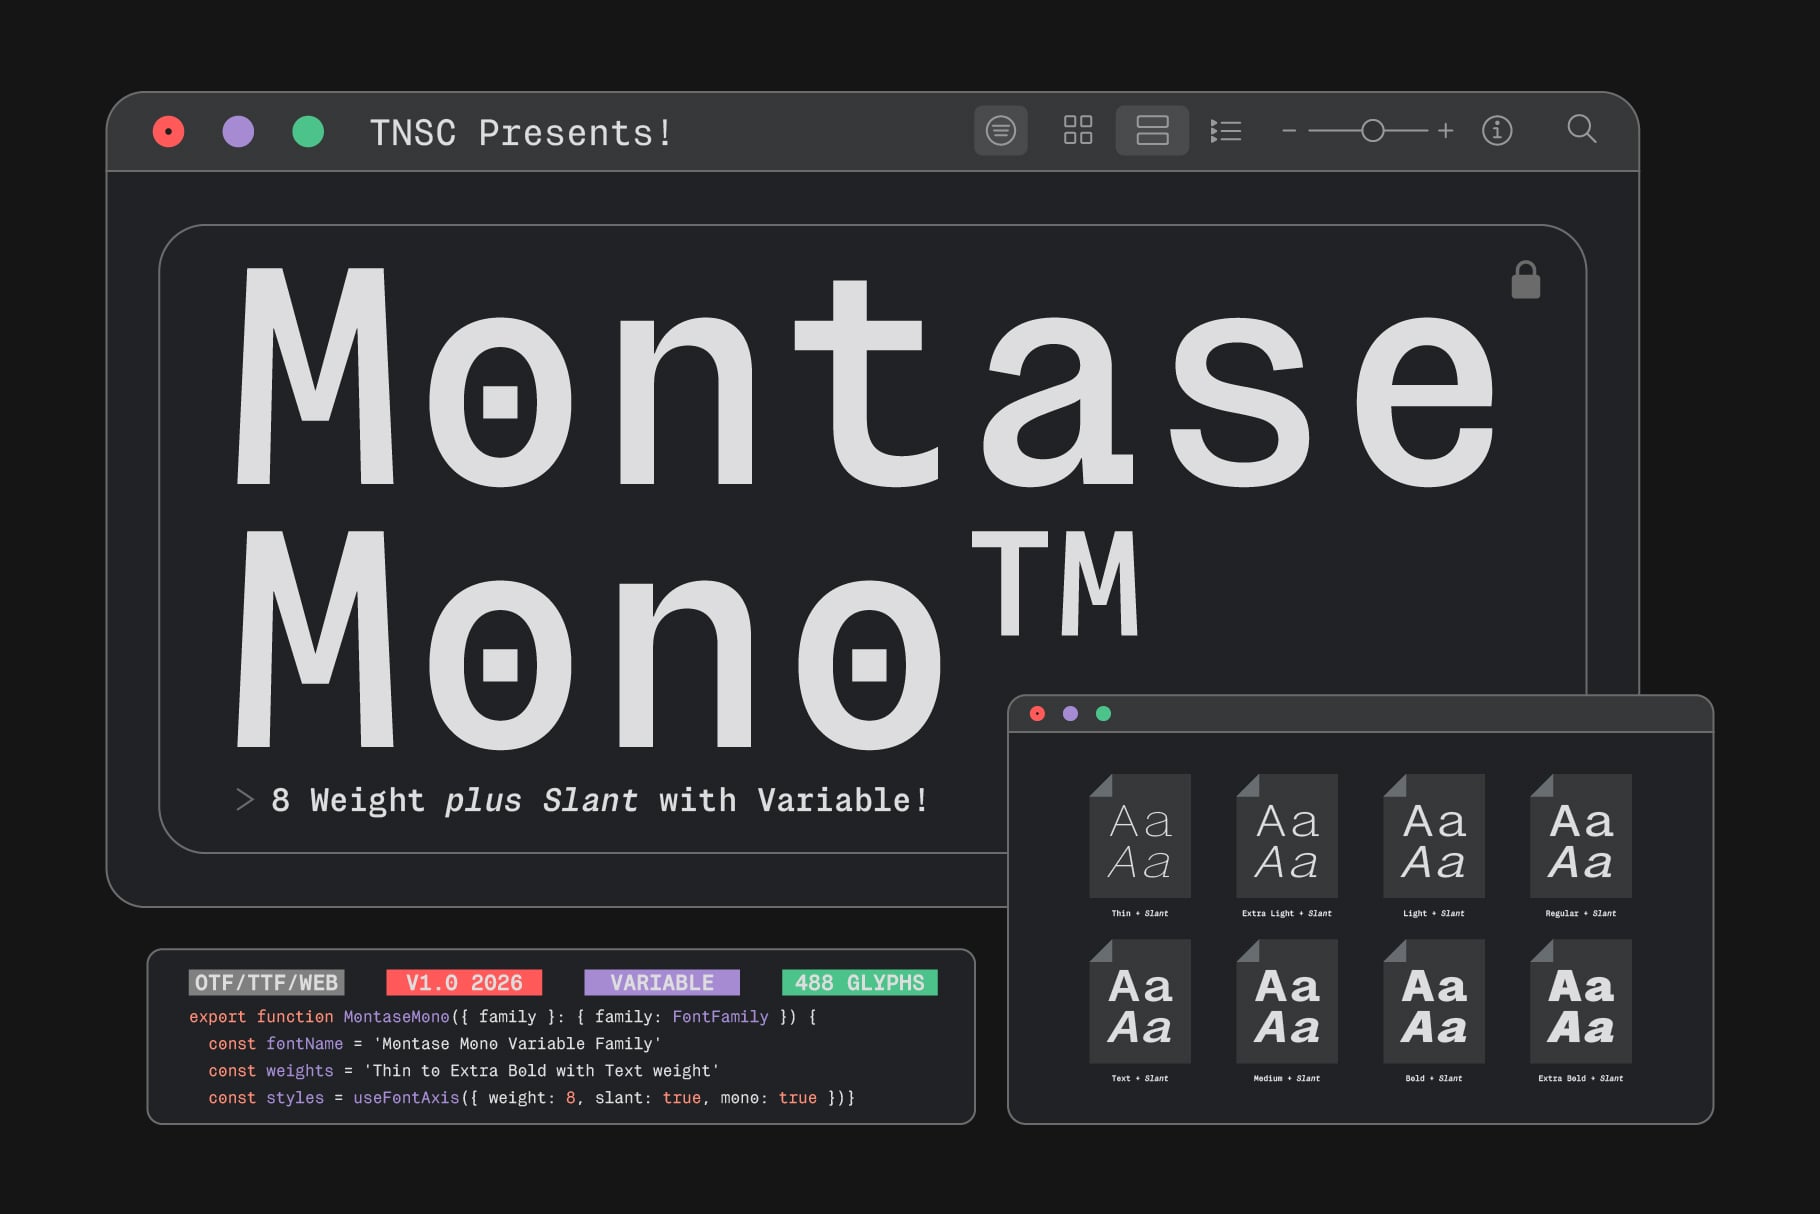
Task: Click the large Montase heading text
Action: 866,377
